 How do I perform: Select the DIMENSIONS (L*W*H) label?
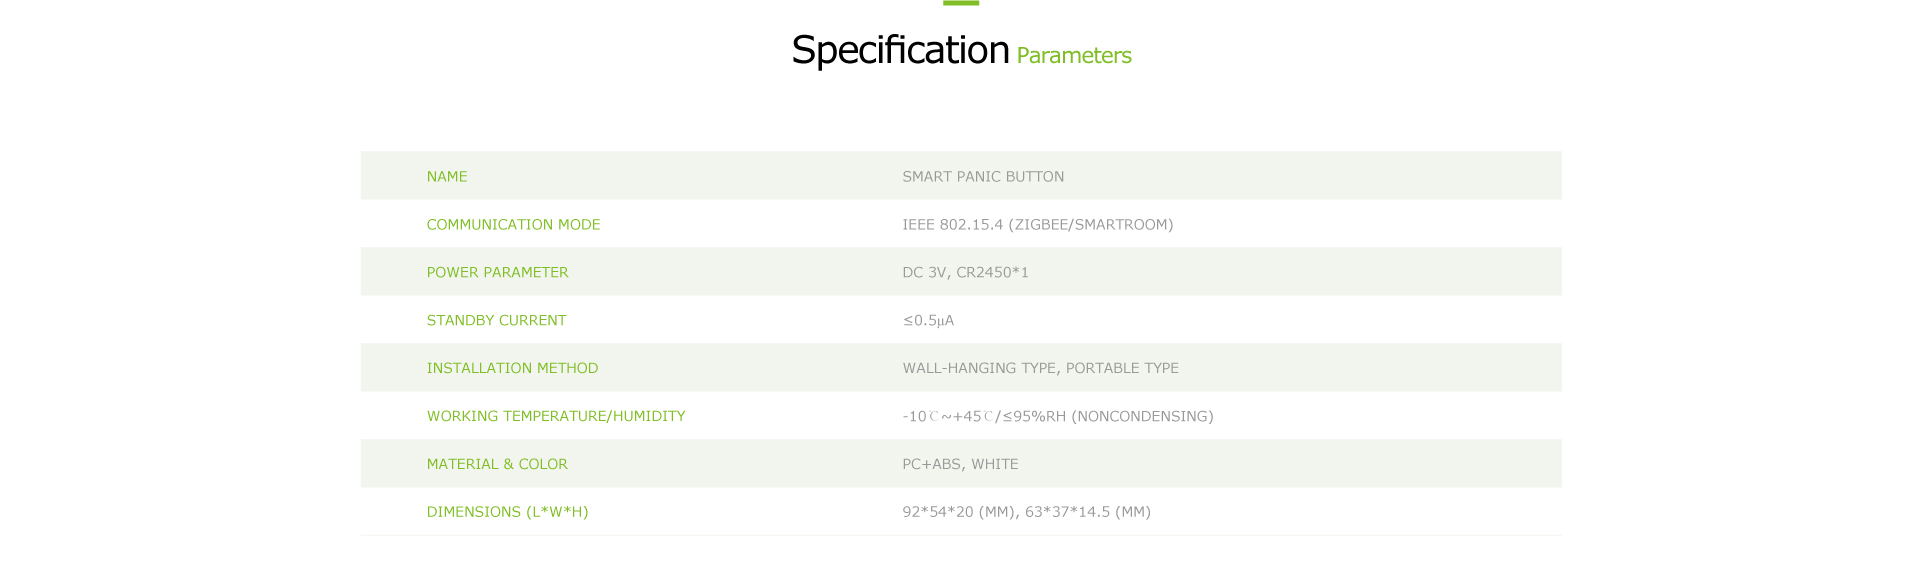tap(507, 512)
